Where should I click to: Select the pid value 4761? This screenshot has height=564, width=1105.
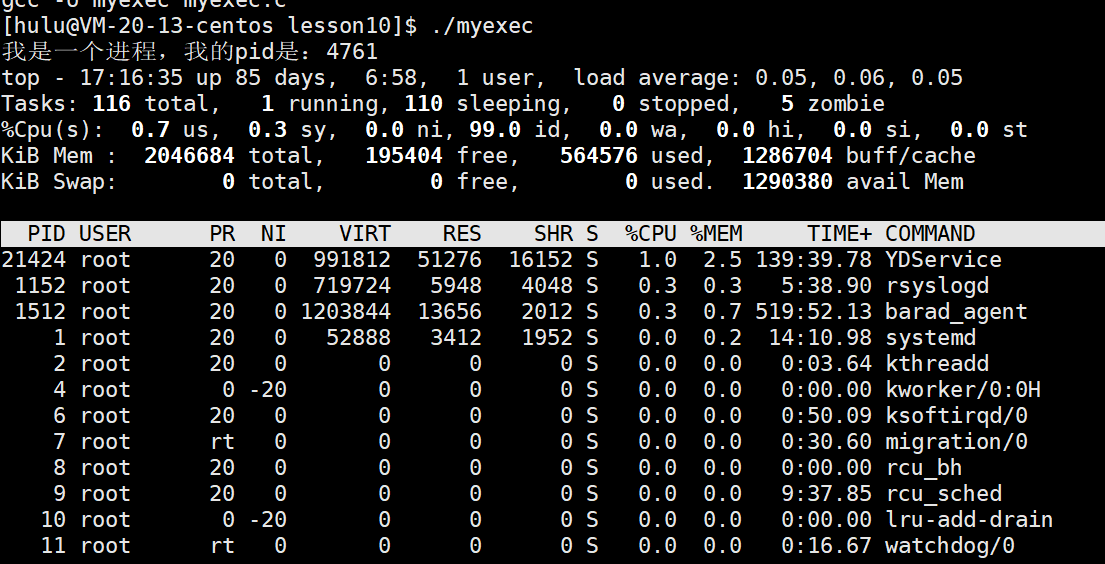click(x=352, y=51)
